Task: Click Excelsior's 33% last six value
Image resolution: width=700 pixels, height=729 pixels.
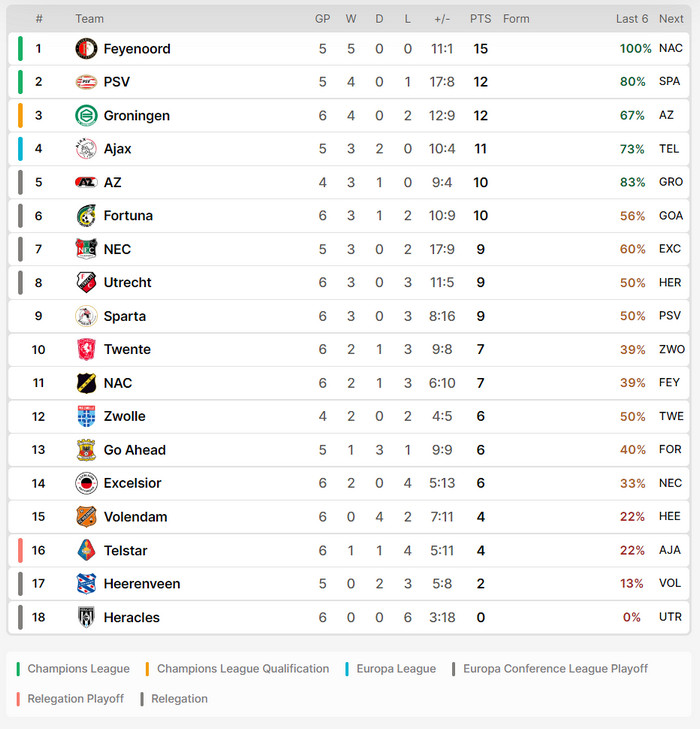Action: [632, 484]
